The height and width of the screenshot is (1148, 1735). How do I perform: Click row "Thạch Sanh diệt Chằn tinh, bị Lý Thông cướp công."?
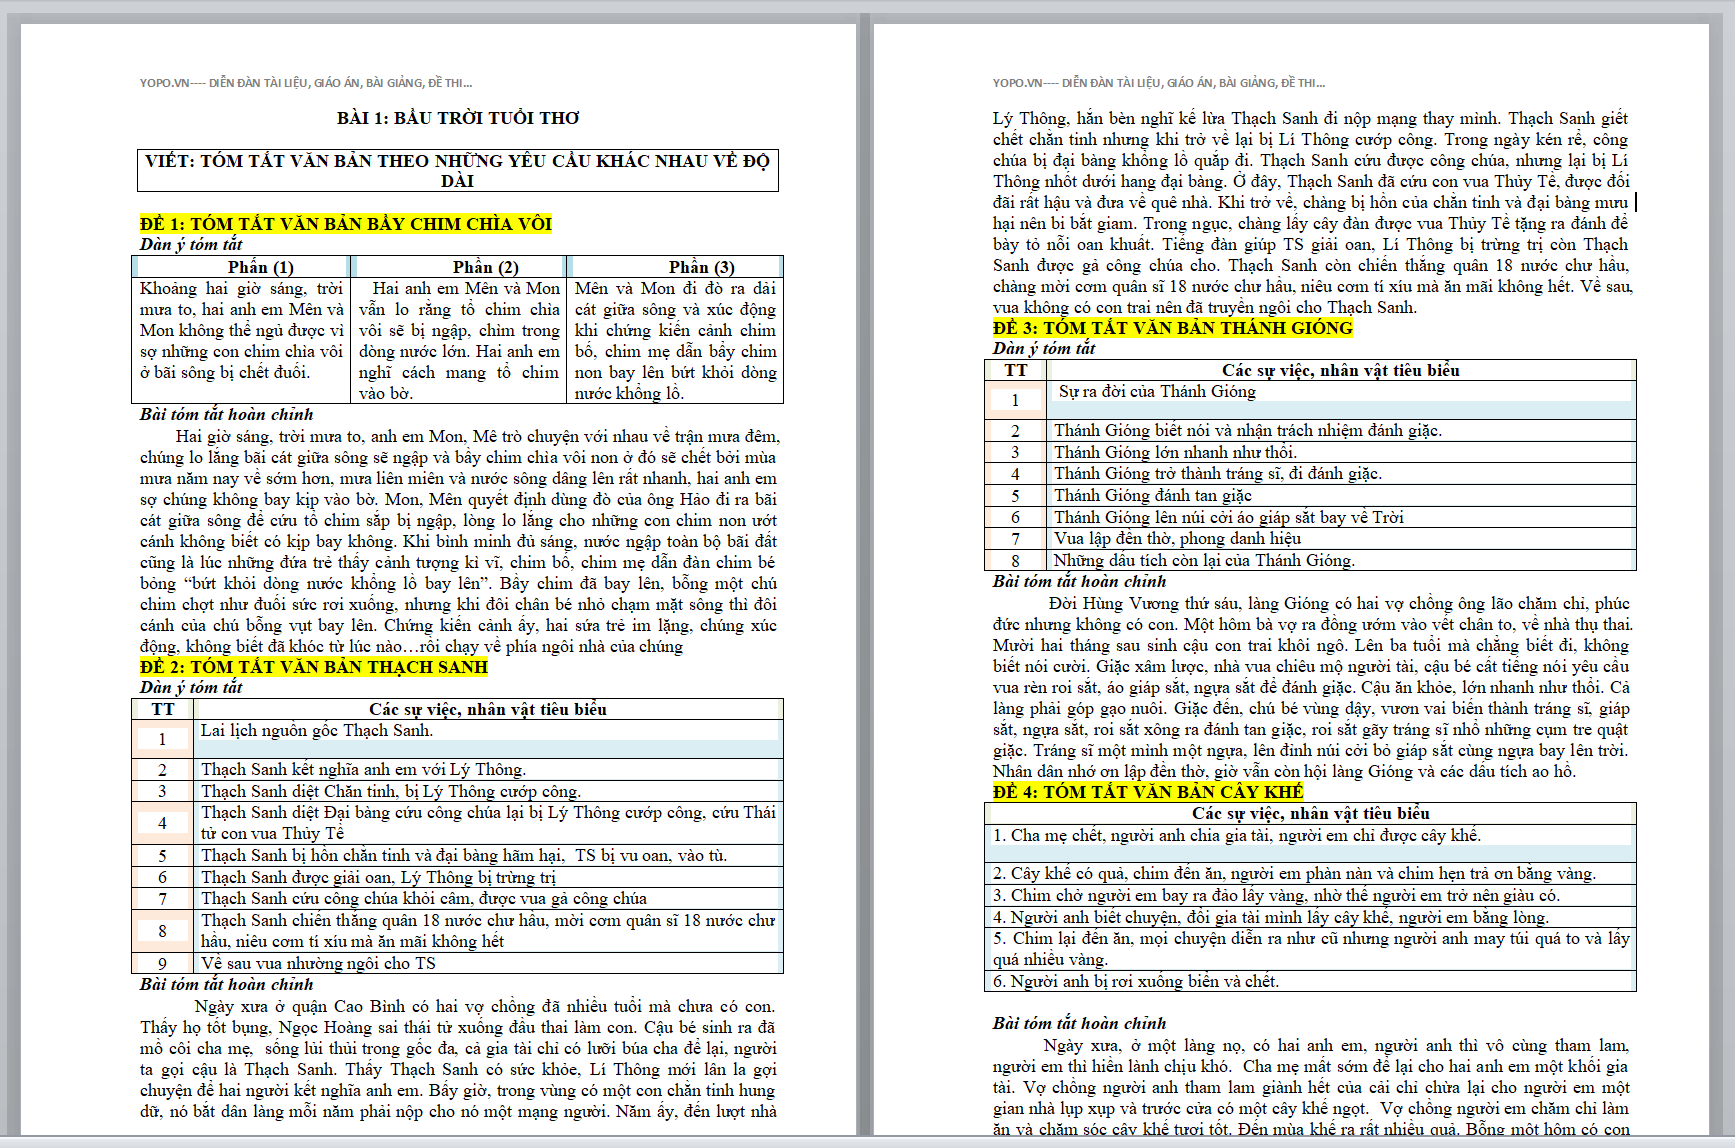point(457,791)
